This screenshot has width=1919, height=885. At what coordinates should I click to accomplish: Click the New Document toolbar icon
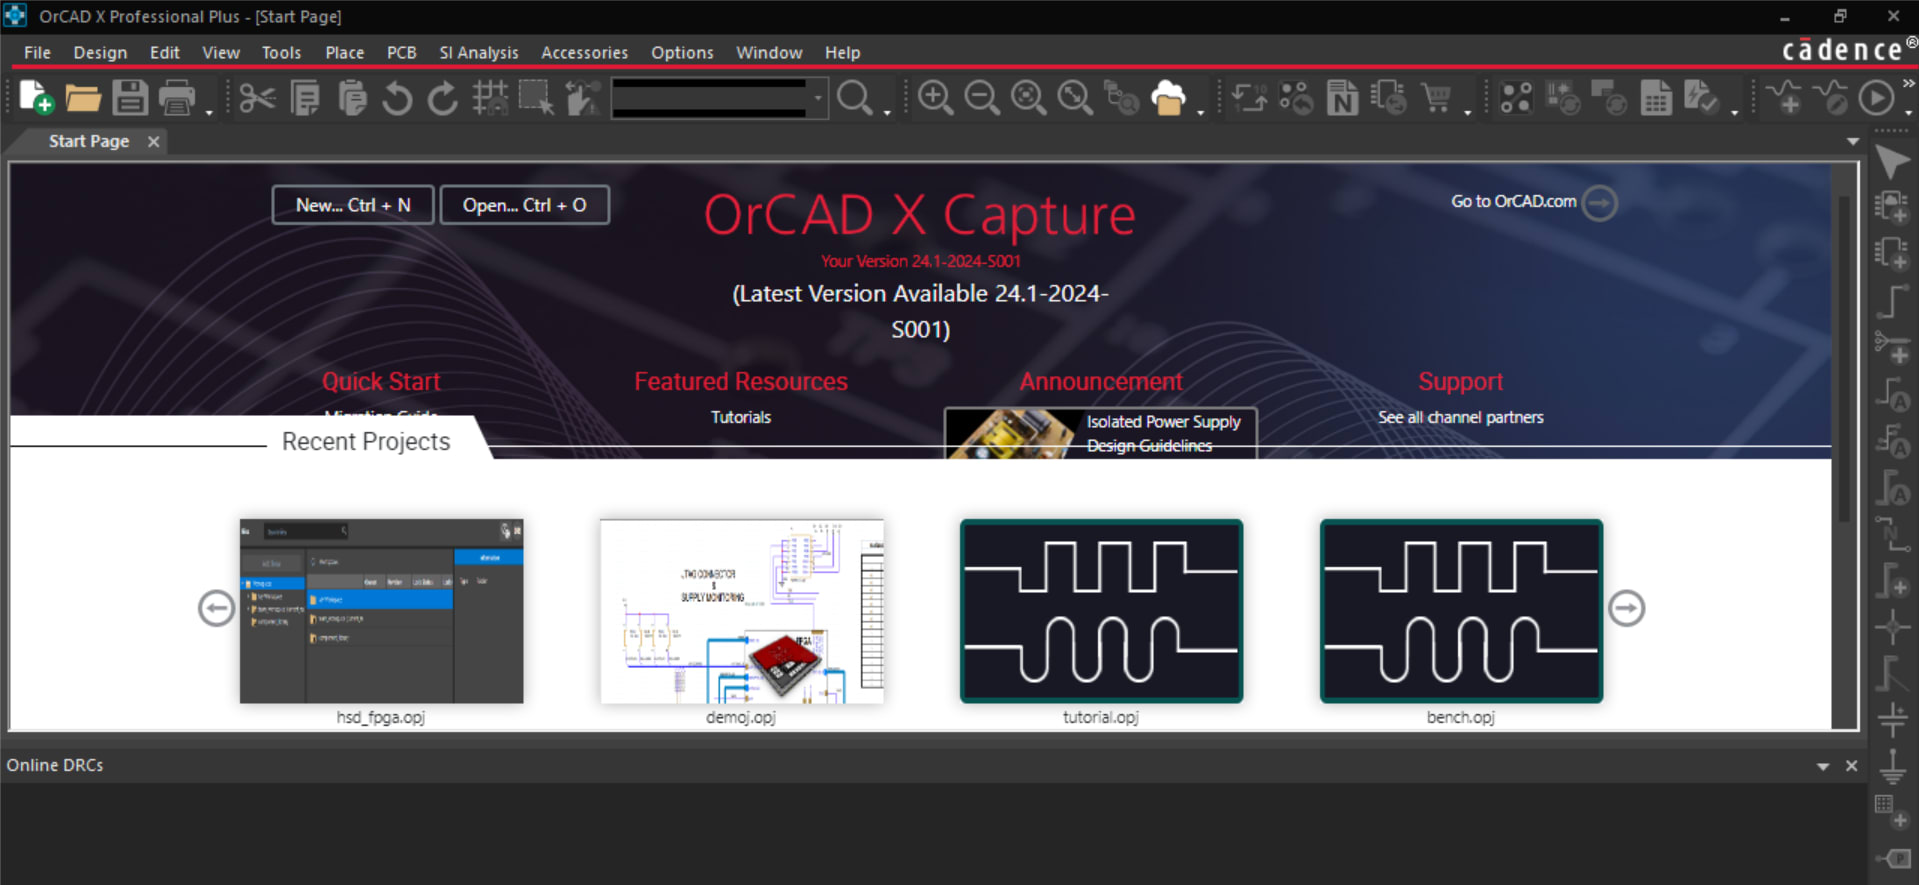pyautogui.click(x=35, y=97)
